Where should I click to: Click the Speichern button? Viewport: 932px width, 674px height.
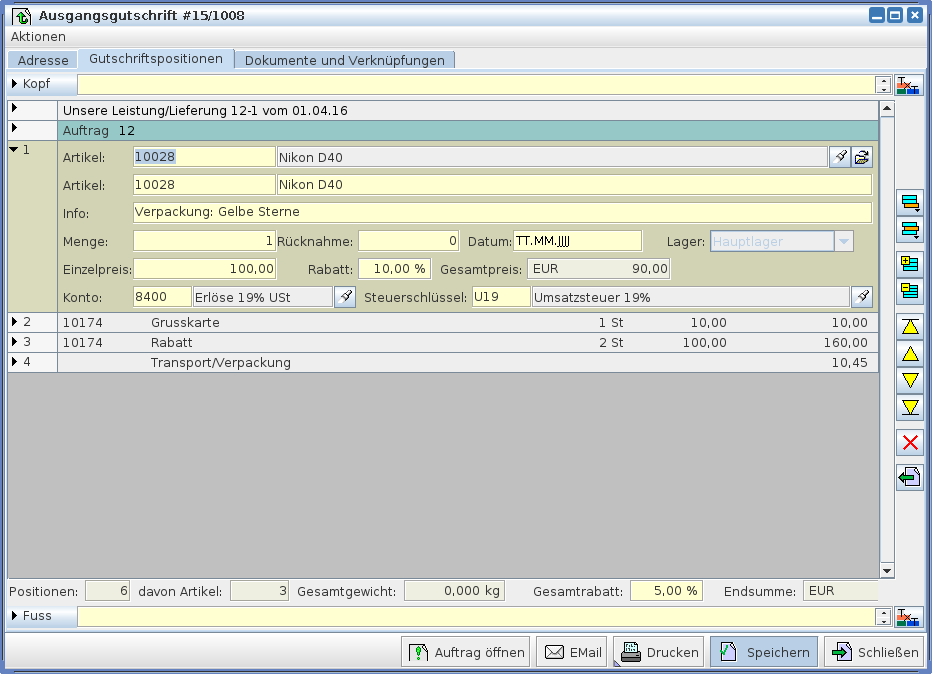point(764,652)
